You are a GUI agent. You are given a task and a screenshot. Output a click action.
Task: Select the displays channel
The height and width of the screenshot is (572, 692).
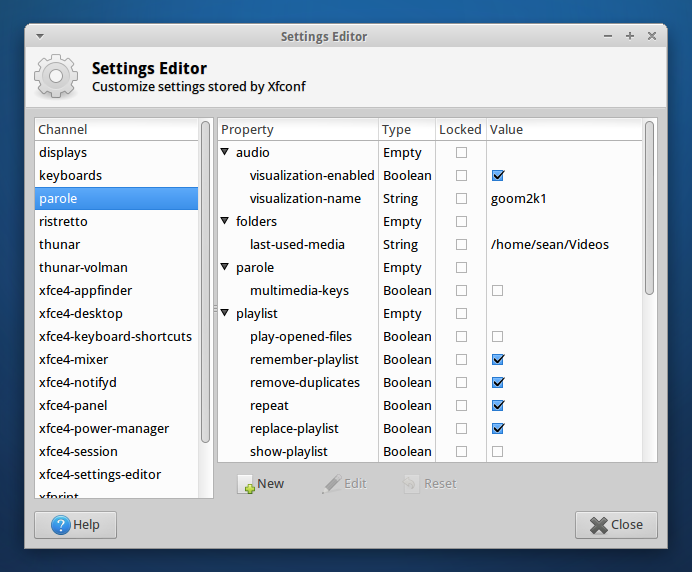point(117,153)
